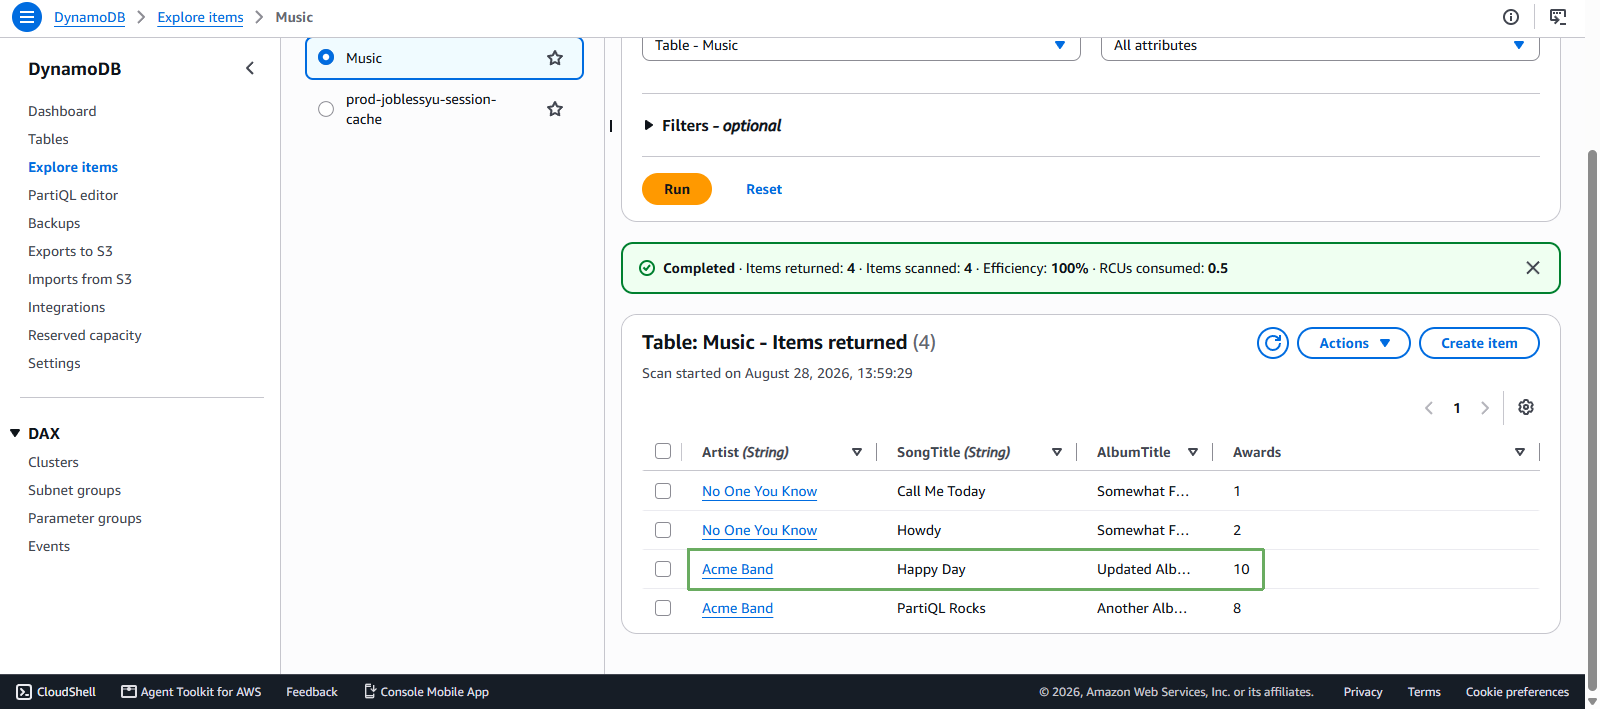
Task: Click the Reset button
Action: click(x=764, y=189)
